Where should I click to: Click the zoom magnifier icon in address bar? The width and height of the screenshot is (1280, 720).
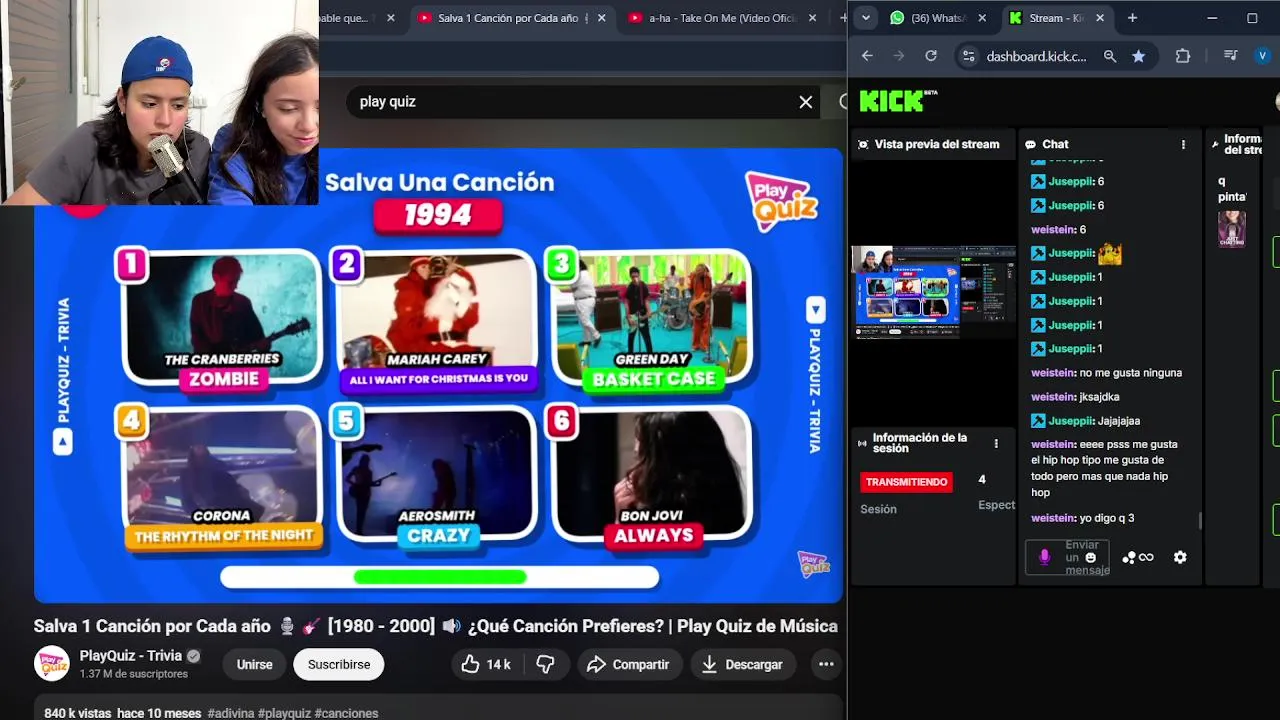[1110, 56]
